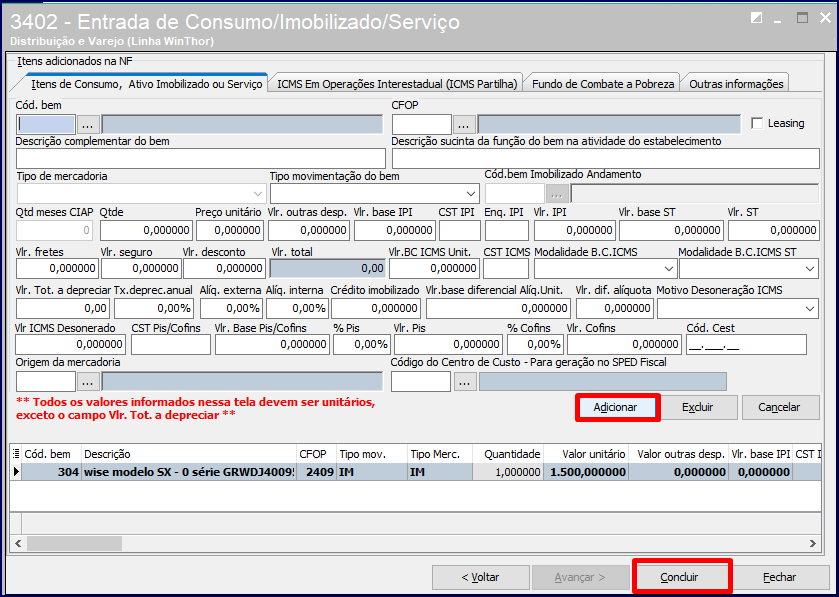Focus the Vlr. seguro input field
Viewport: 839px width, 597px height.
coord(141,269)
